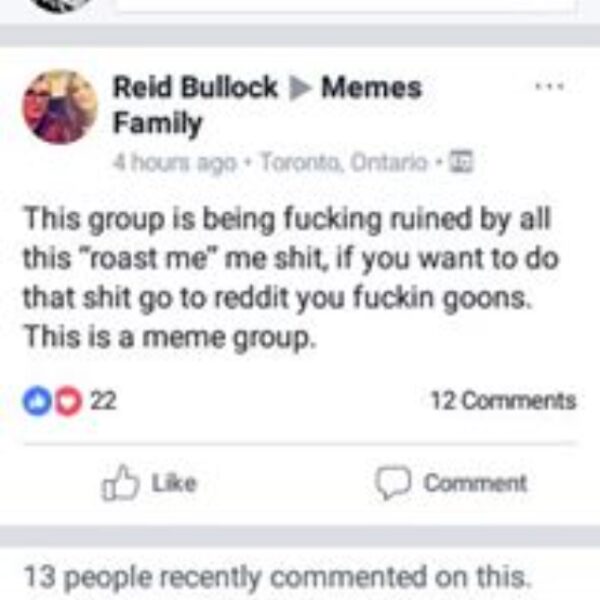Open the Memes Family group link
The height and width of the screenshot is (600, 600).
tap(268, 105)
